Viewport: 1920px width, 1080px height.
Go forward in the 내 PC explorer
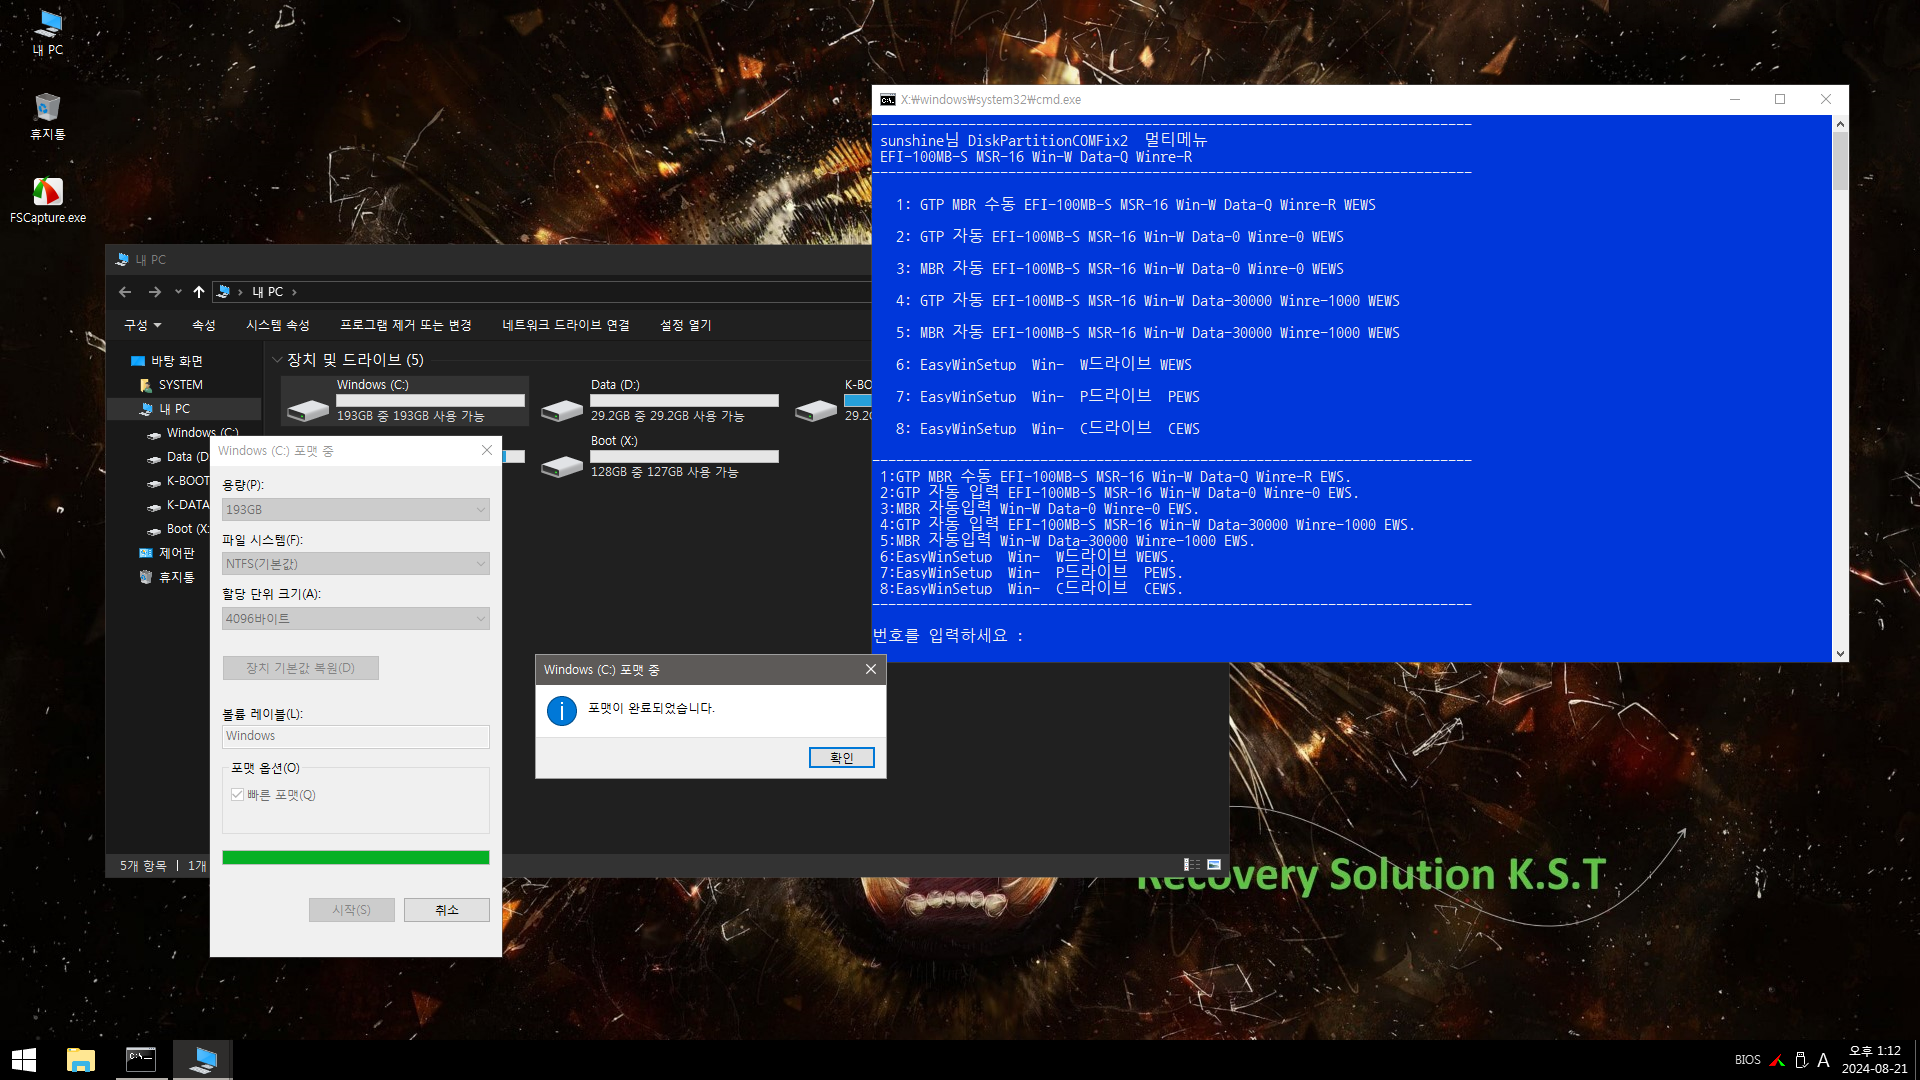point(154,292)
